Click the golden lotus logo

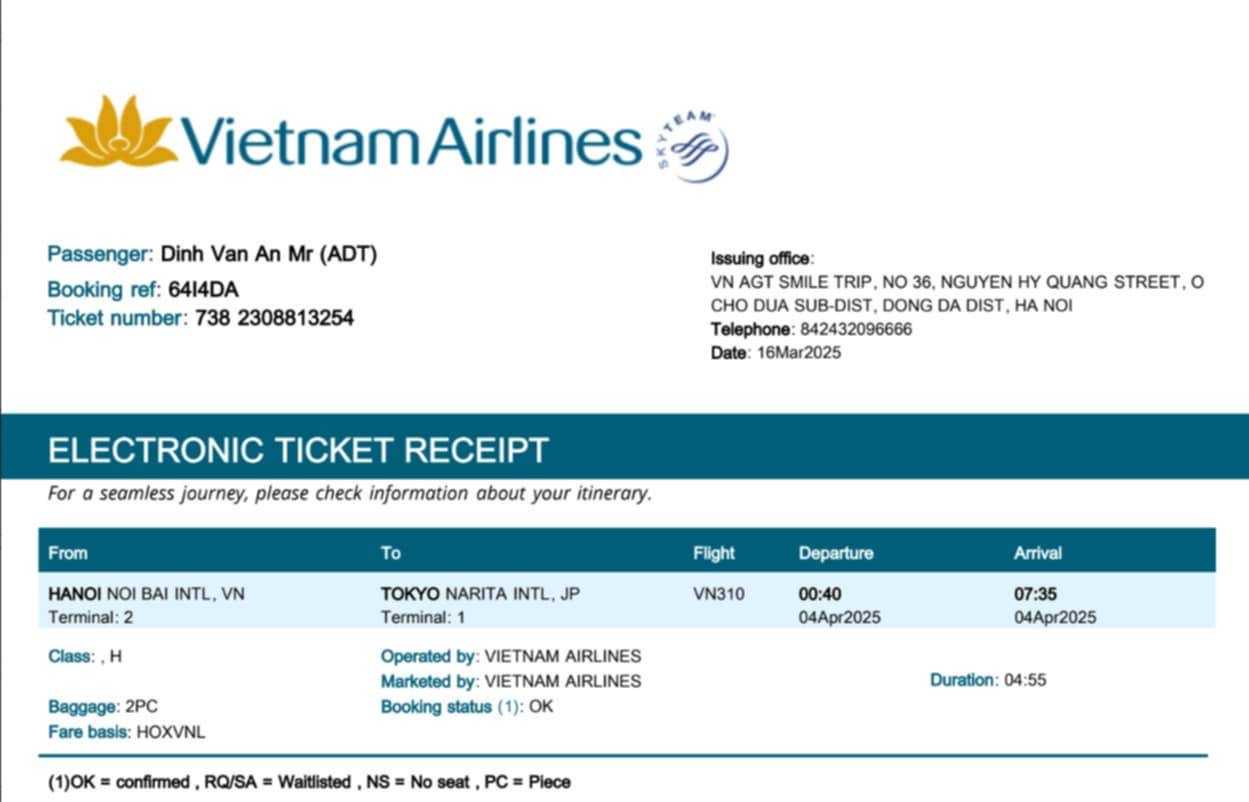(118, 133)
